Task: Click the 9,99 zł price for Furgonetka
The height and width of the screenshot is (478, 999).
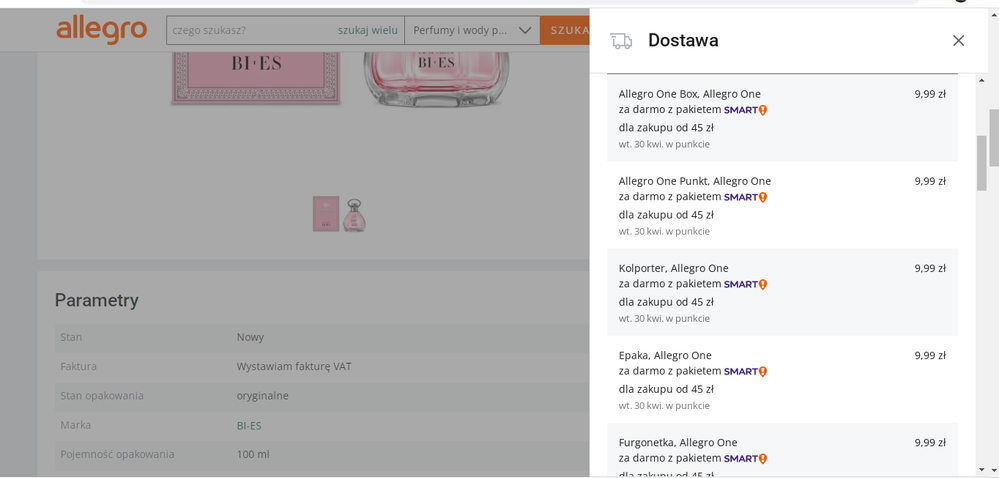Action: pos(930,442)
